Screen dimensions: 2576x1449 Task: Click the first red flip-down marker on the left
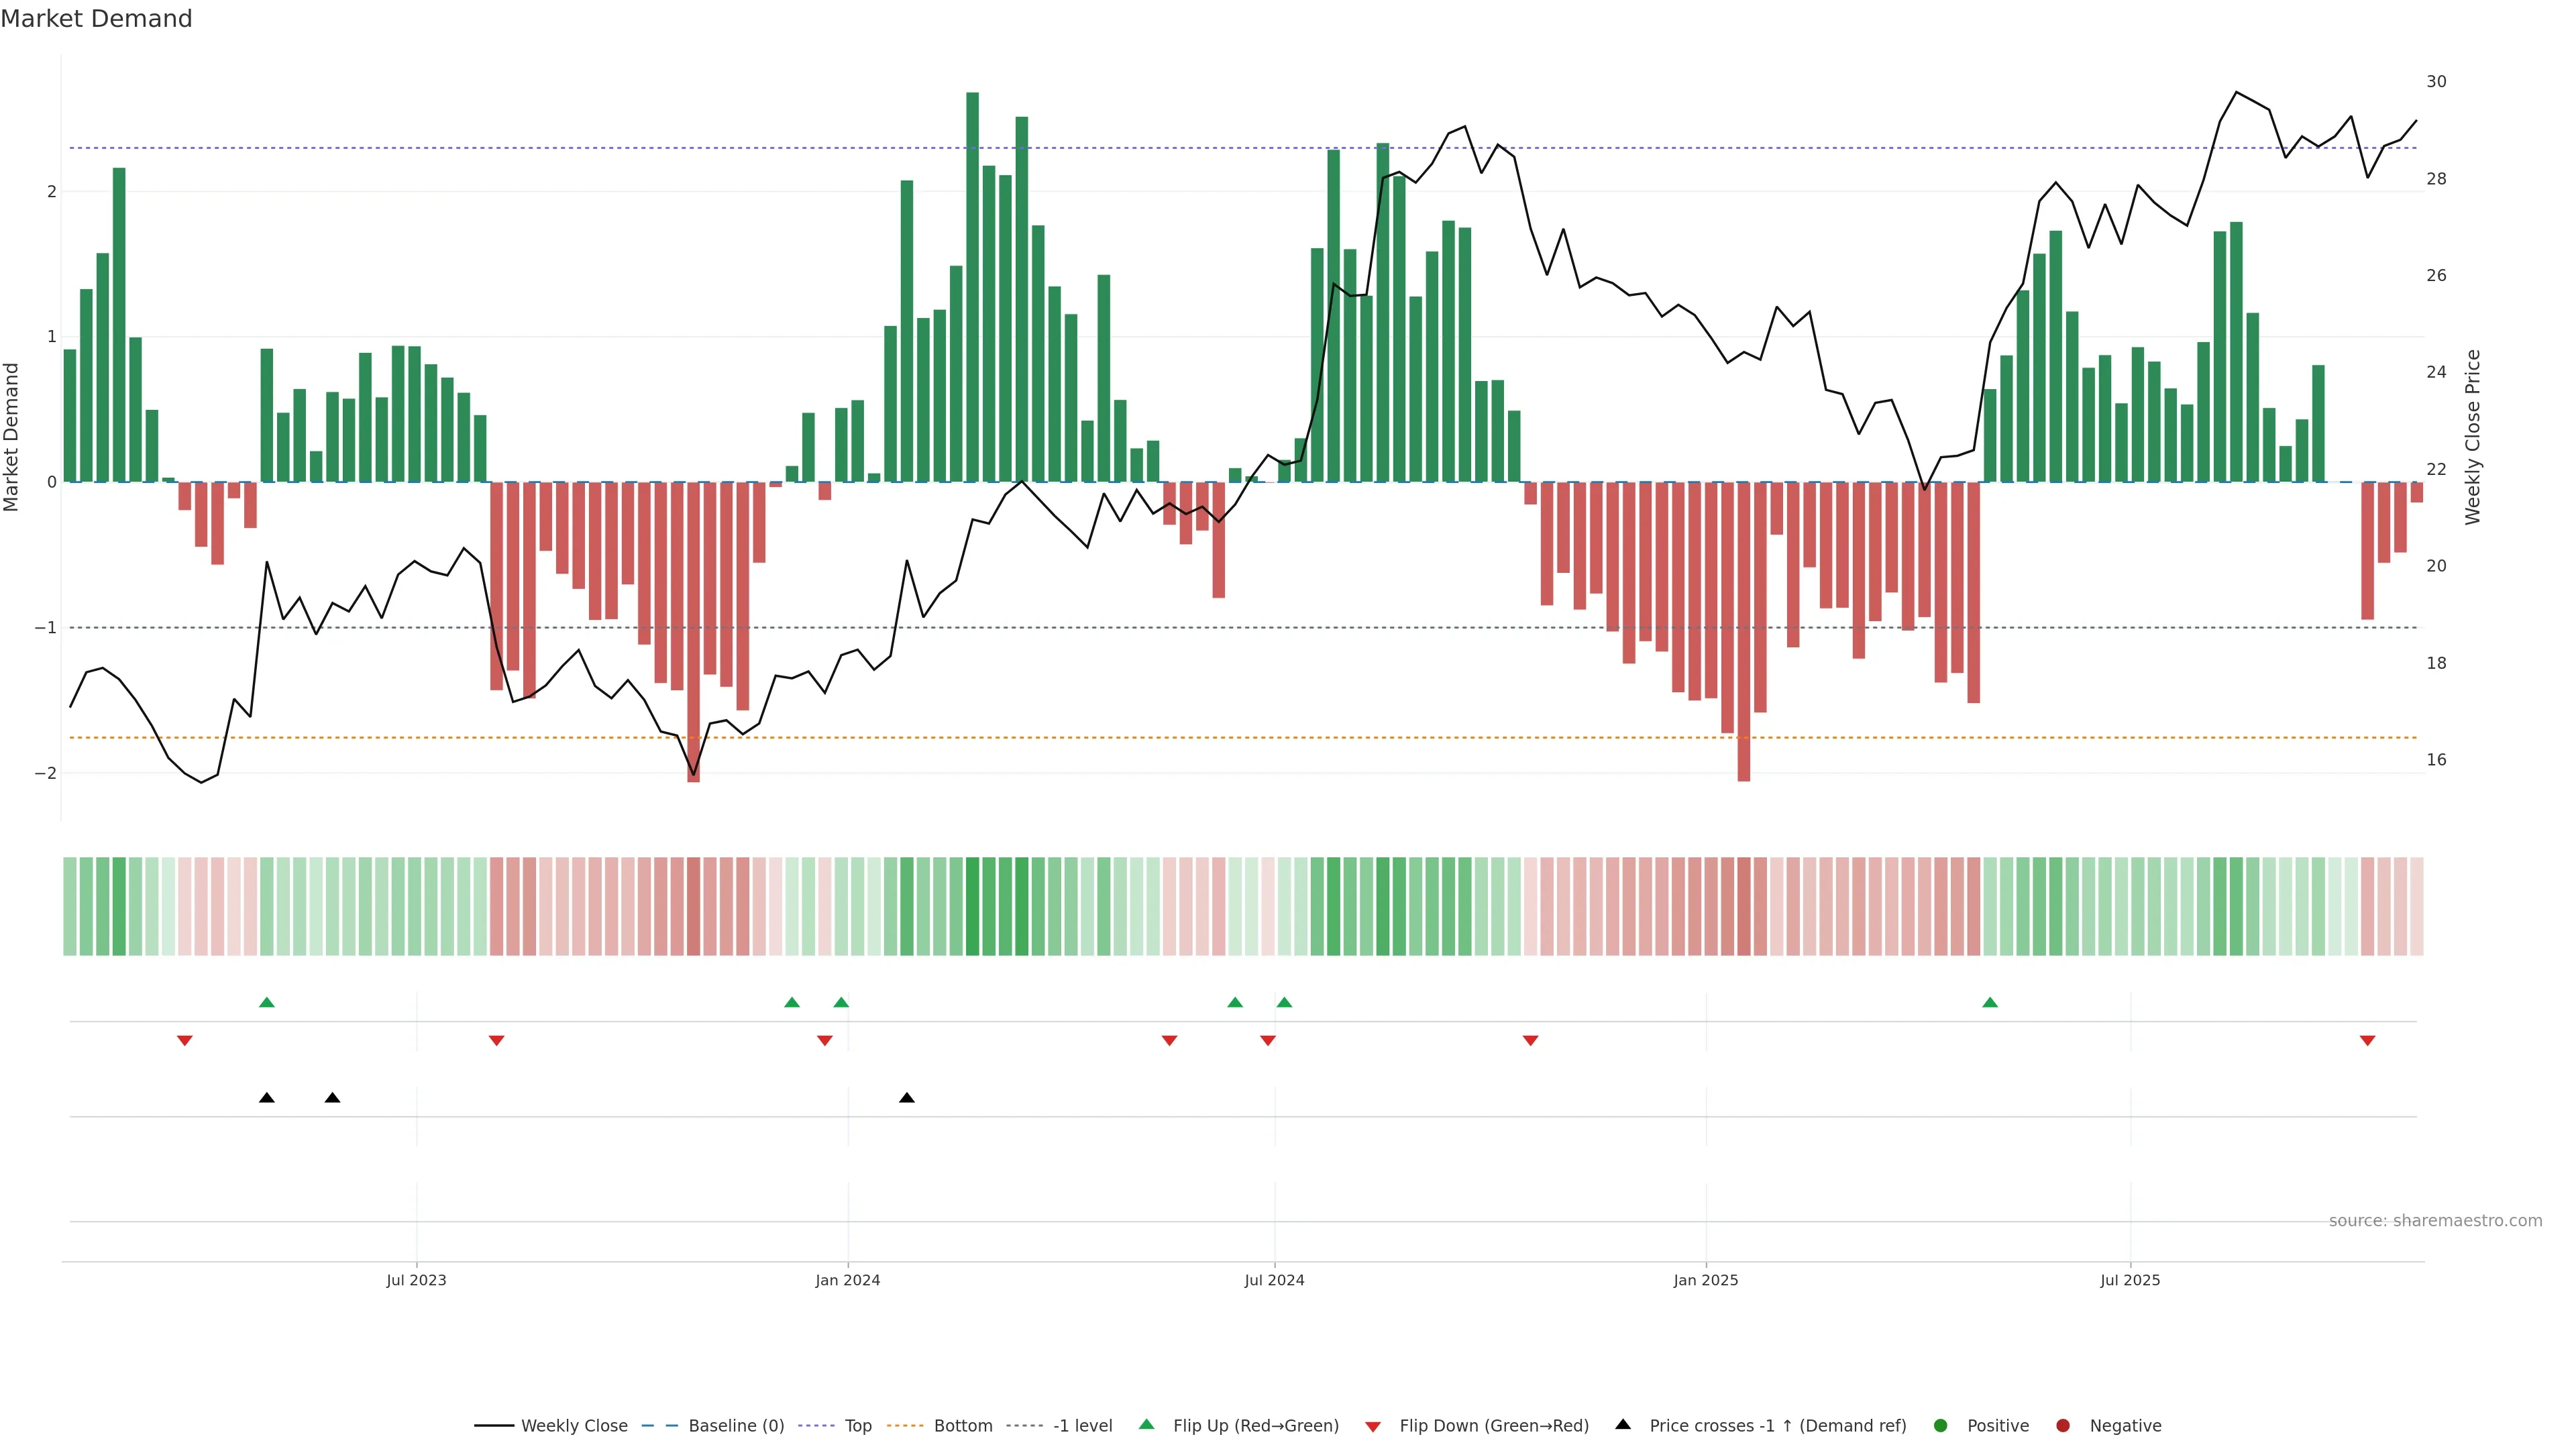click(x=185, y=1041)
